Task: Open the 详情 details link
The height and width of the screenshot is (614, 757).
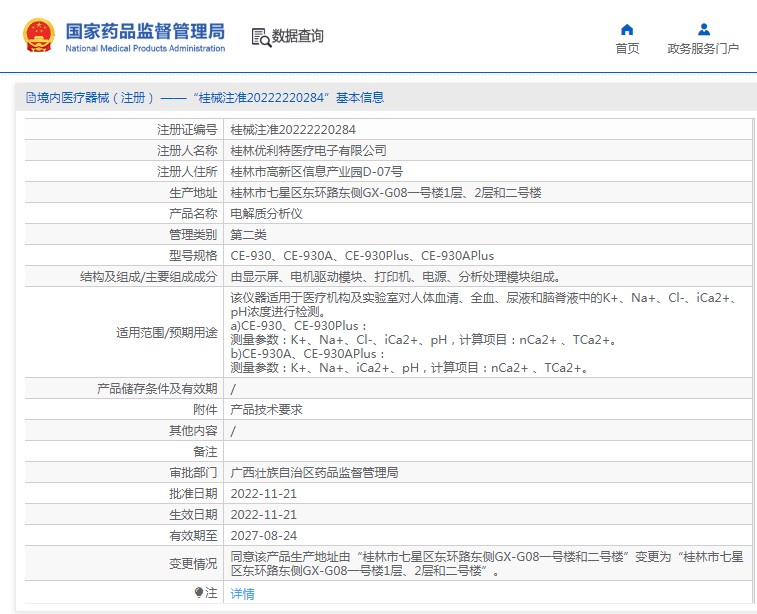Action: [242, 594]
